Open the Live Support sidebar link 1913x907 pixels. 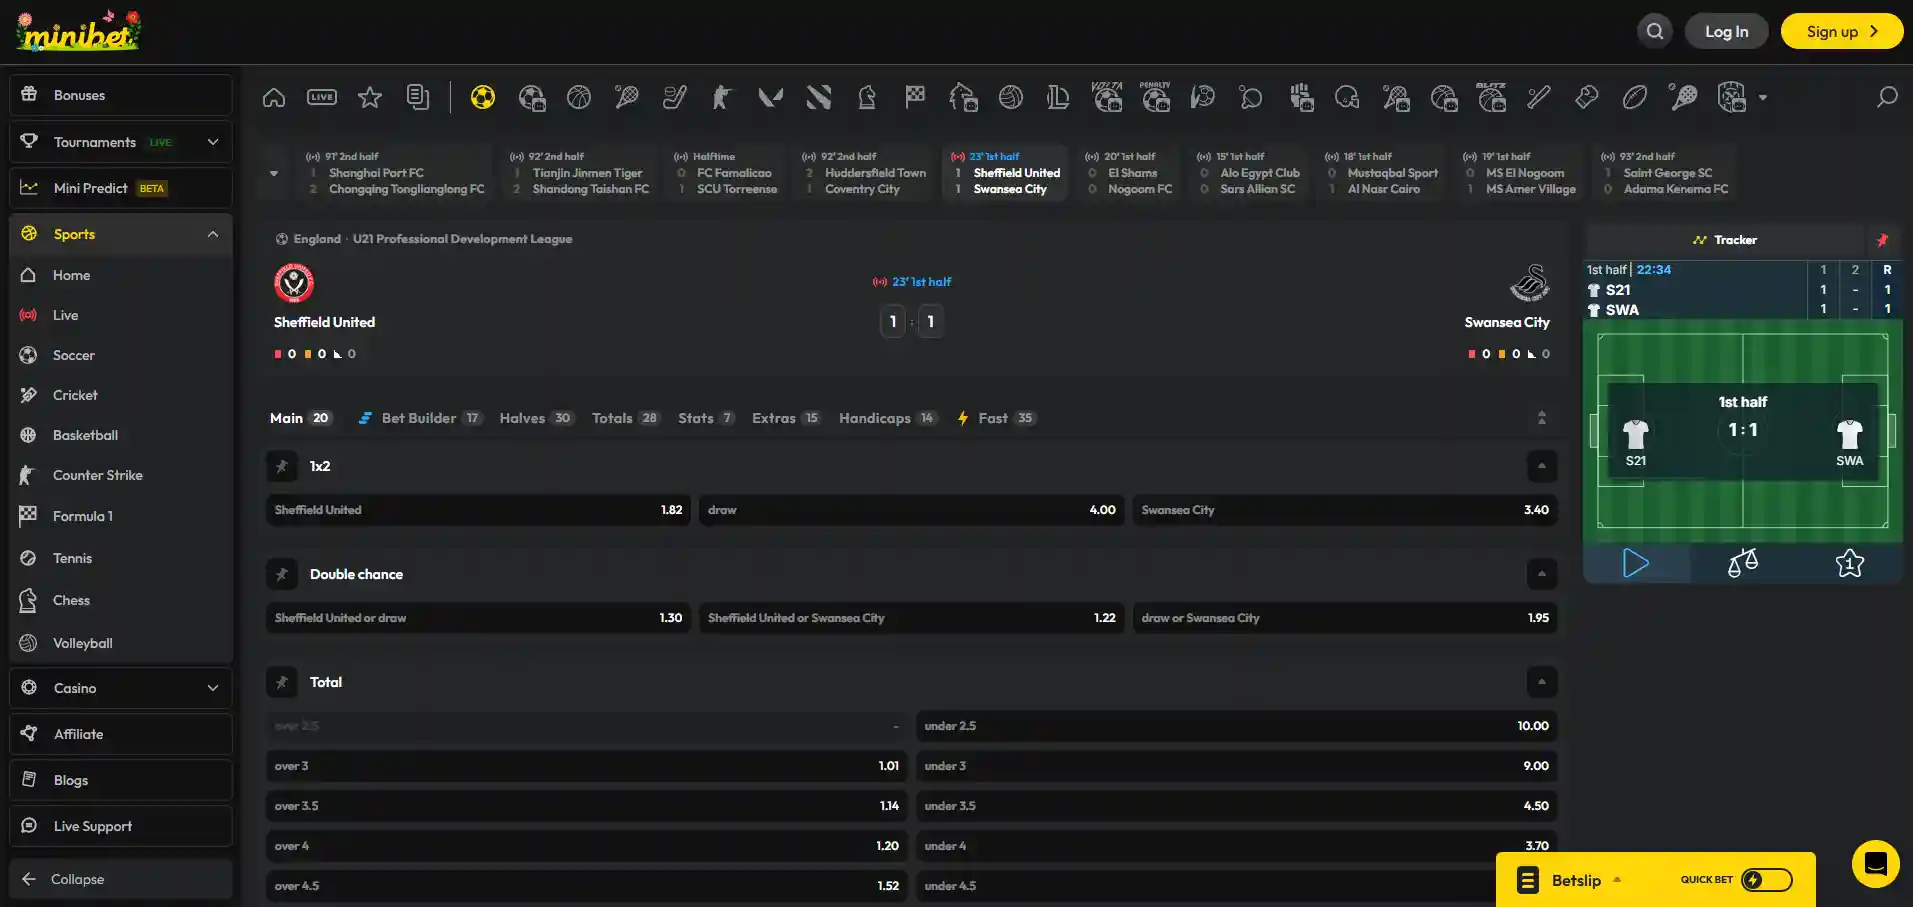coord(121,826)
